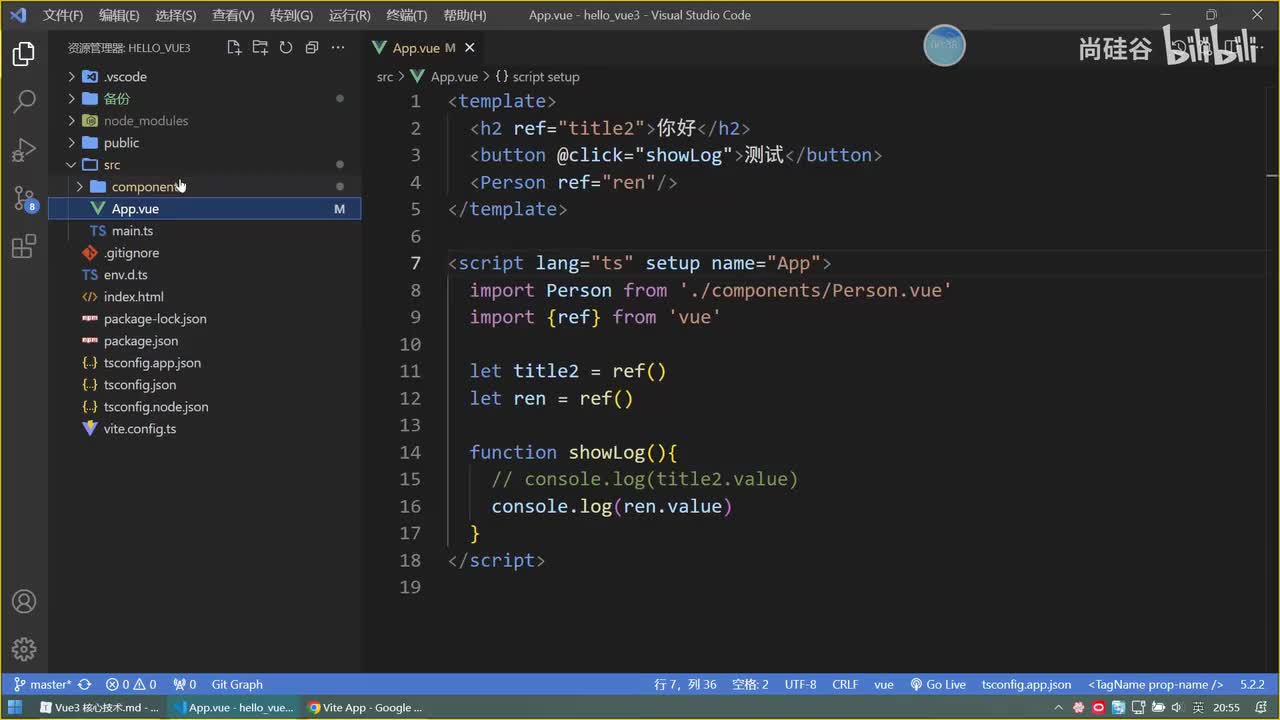
Task: Open Git Graph from status bar
Action: [237, 685]
